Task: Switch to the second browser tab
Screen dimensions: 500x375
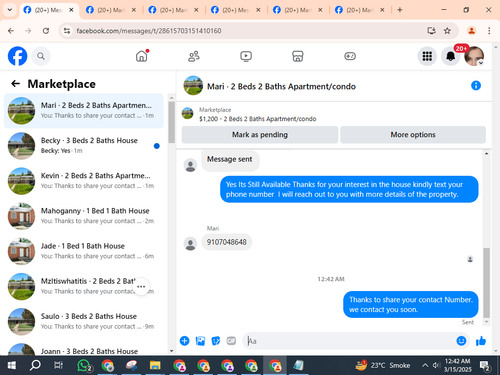Action: coord(111,10)
